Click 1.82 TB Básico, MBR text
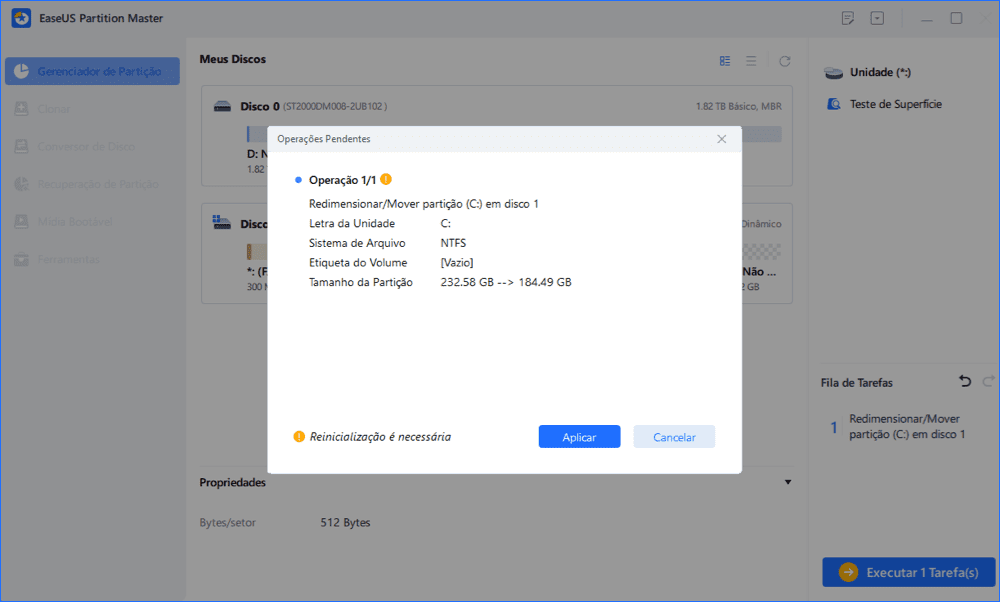This screenshot has height=602, width=1000. (x=739, y=106)
